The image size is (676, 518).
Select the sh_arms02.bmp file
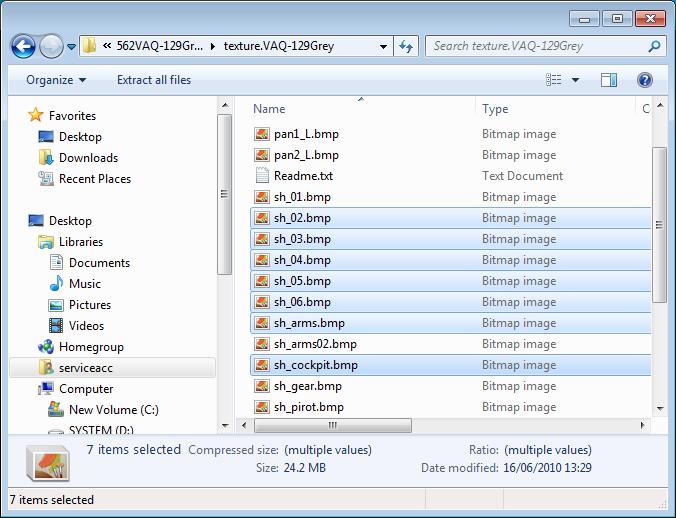coord(314,344)
